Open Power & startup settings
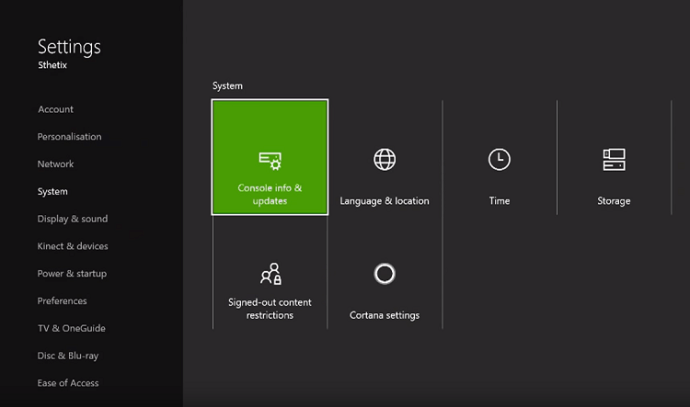This screenshot has height=407, width=690. [72, 274]
